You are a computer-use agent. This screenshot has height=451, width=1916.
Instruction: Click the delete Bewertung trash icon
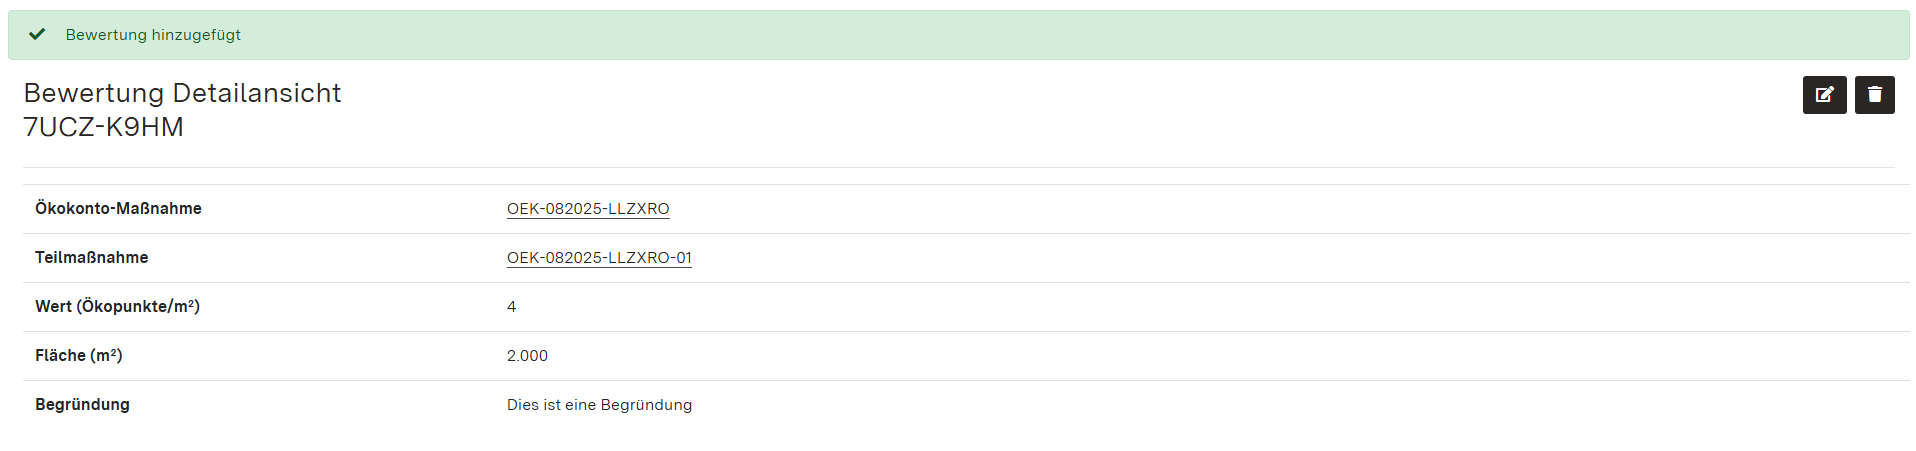(x=1874, y=95)
